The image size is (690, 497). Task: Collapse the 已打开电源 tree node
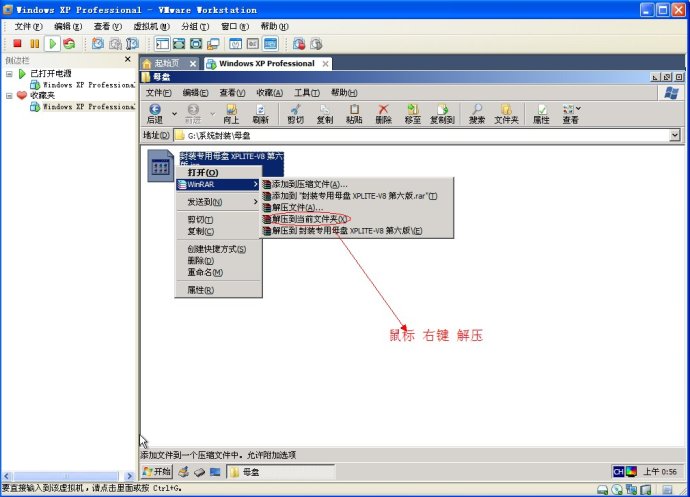click(x=9, y=74)
